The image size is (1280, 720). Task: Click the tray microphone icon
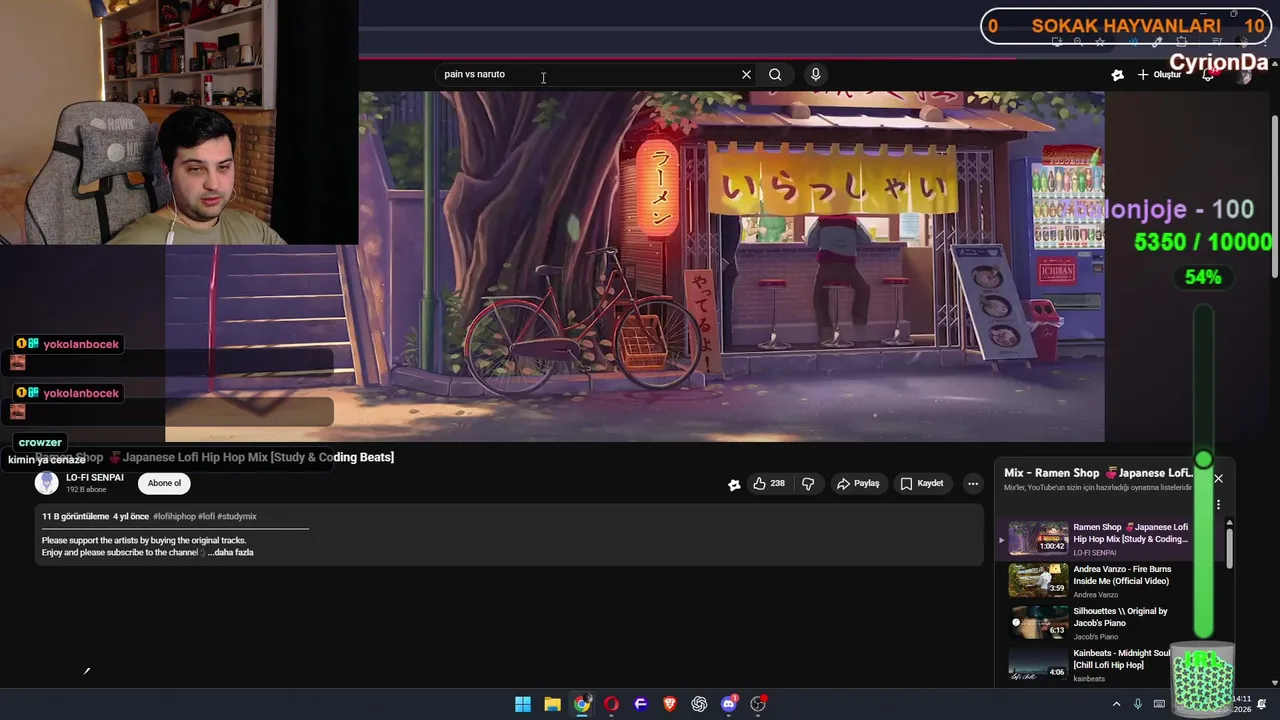(x=1138, y=704)
